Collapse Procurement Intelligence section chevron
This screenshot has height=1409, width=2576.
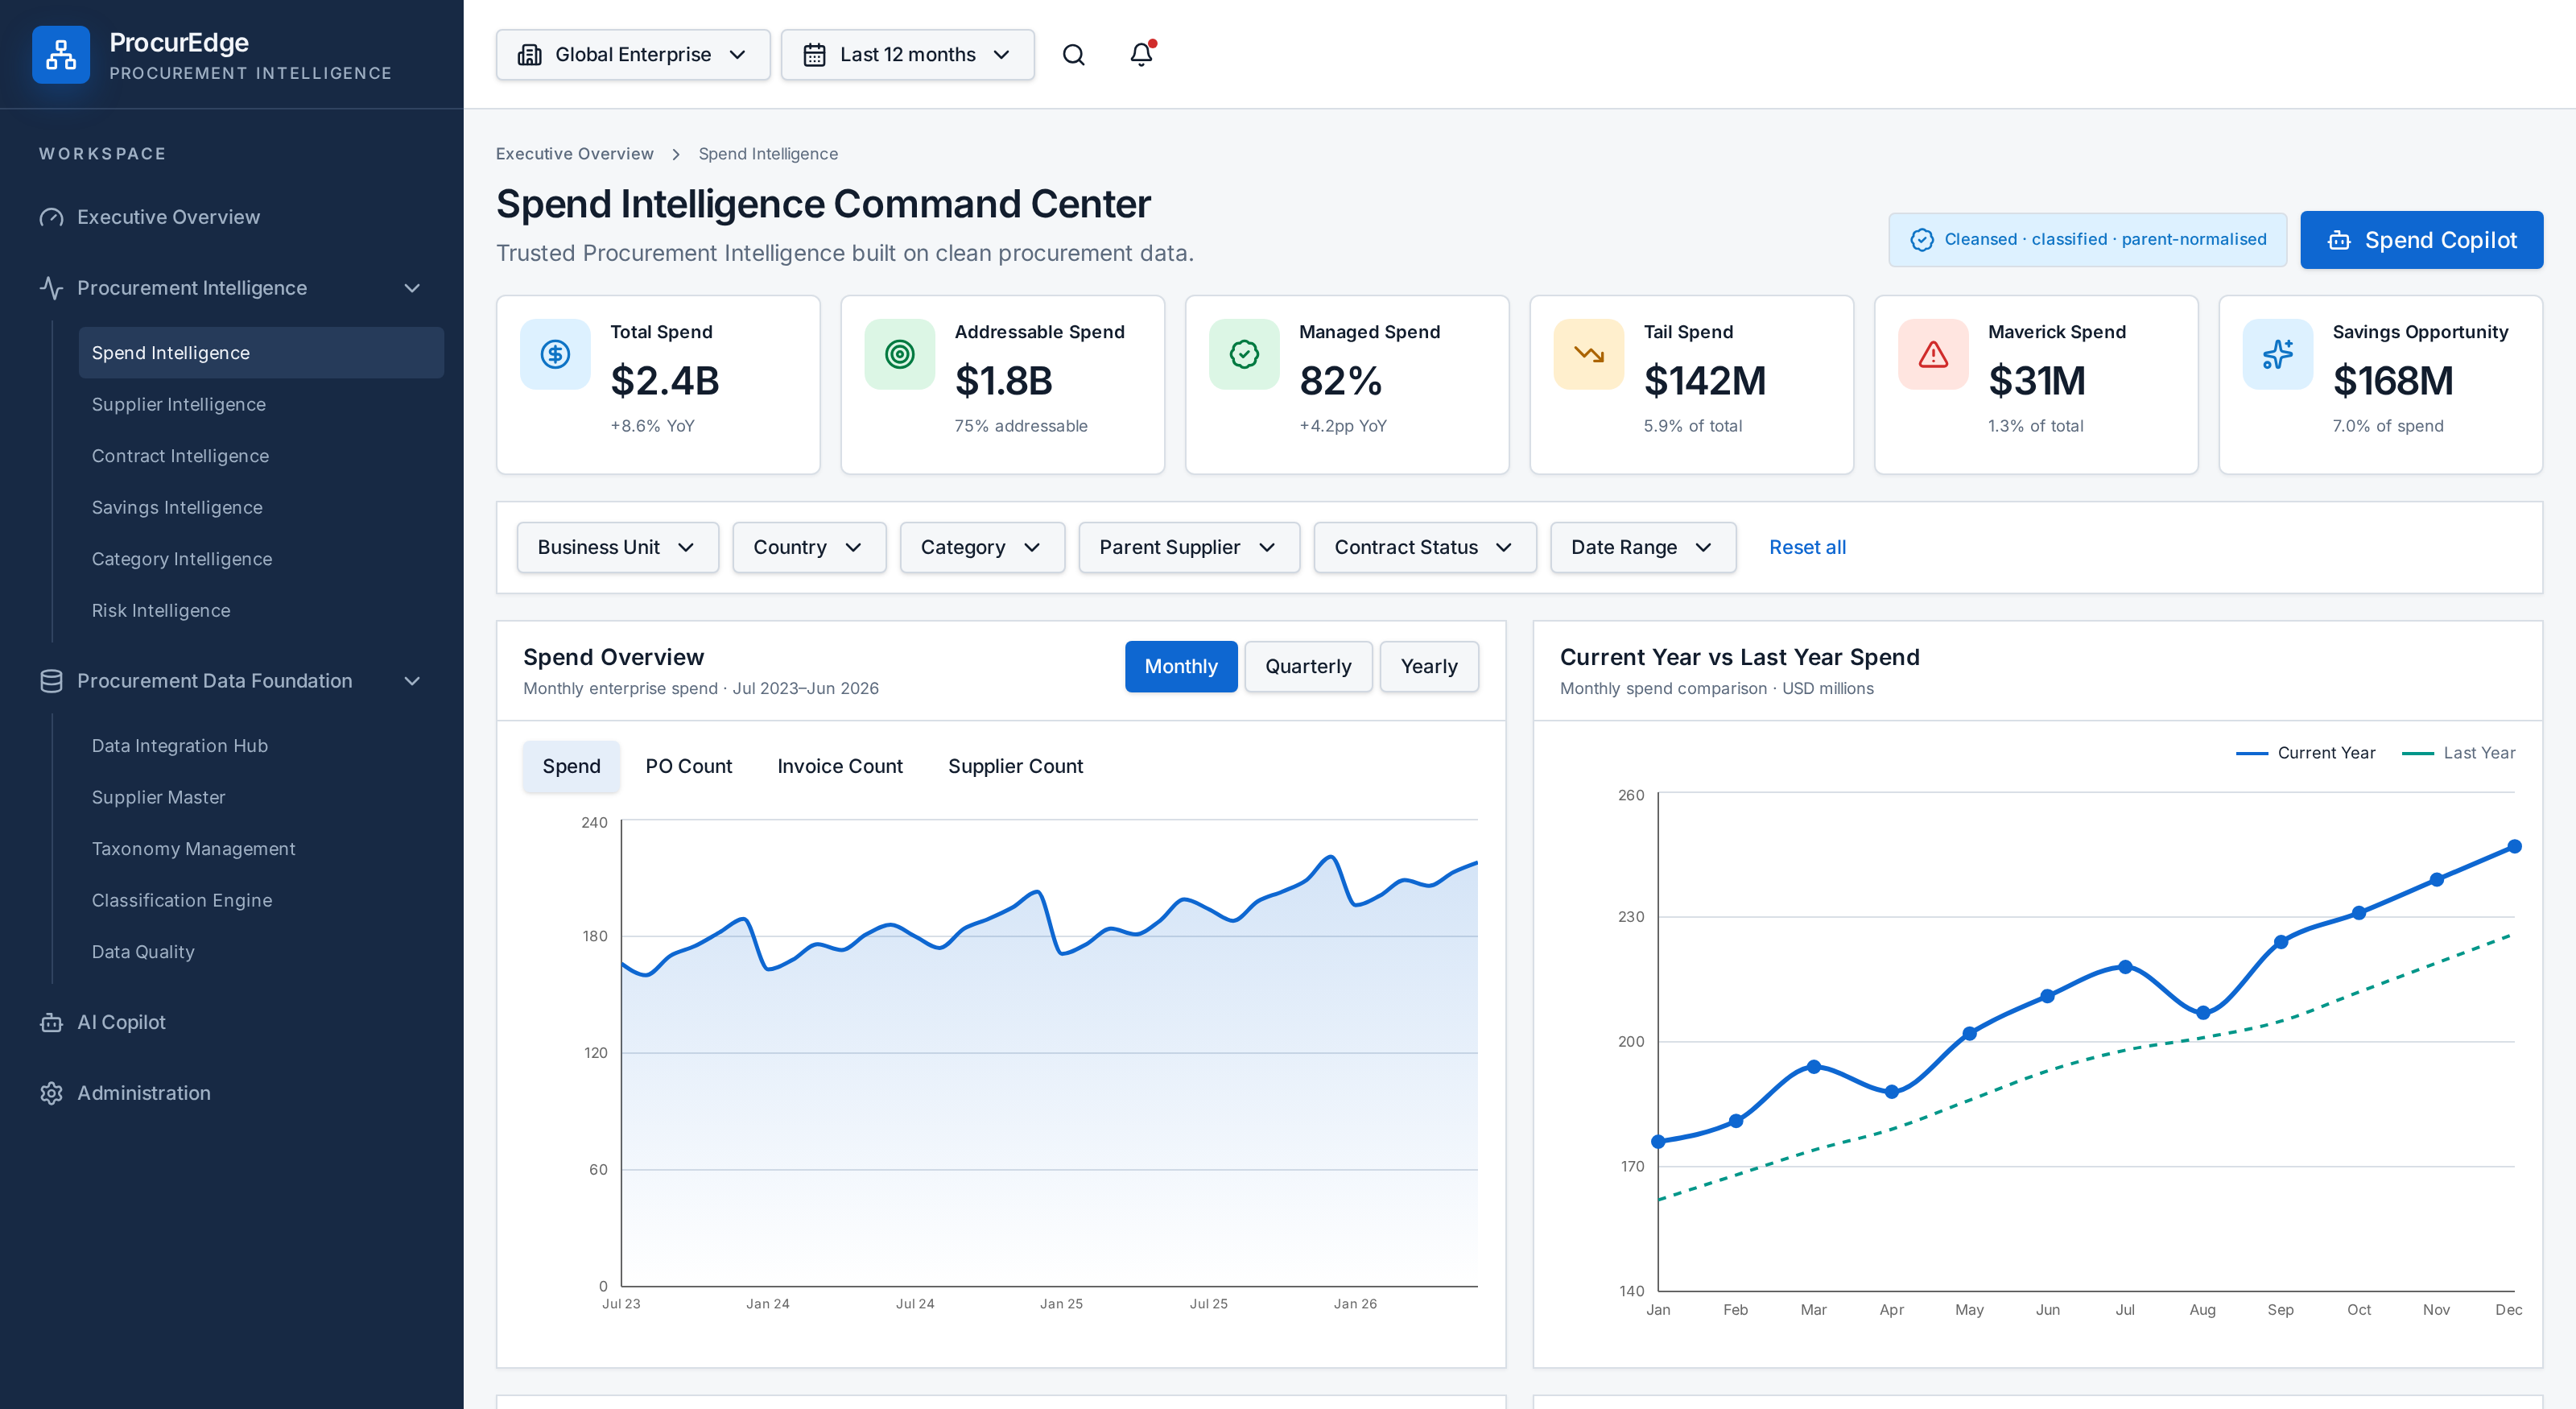pos(412,288)
